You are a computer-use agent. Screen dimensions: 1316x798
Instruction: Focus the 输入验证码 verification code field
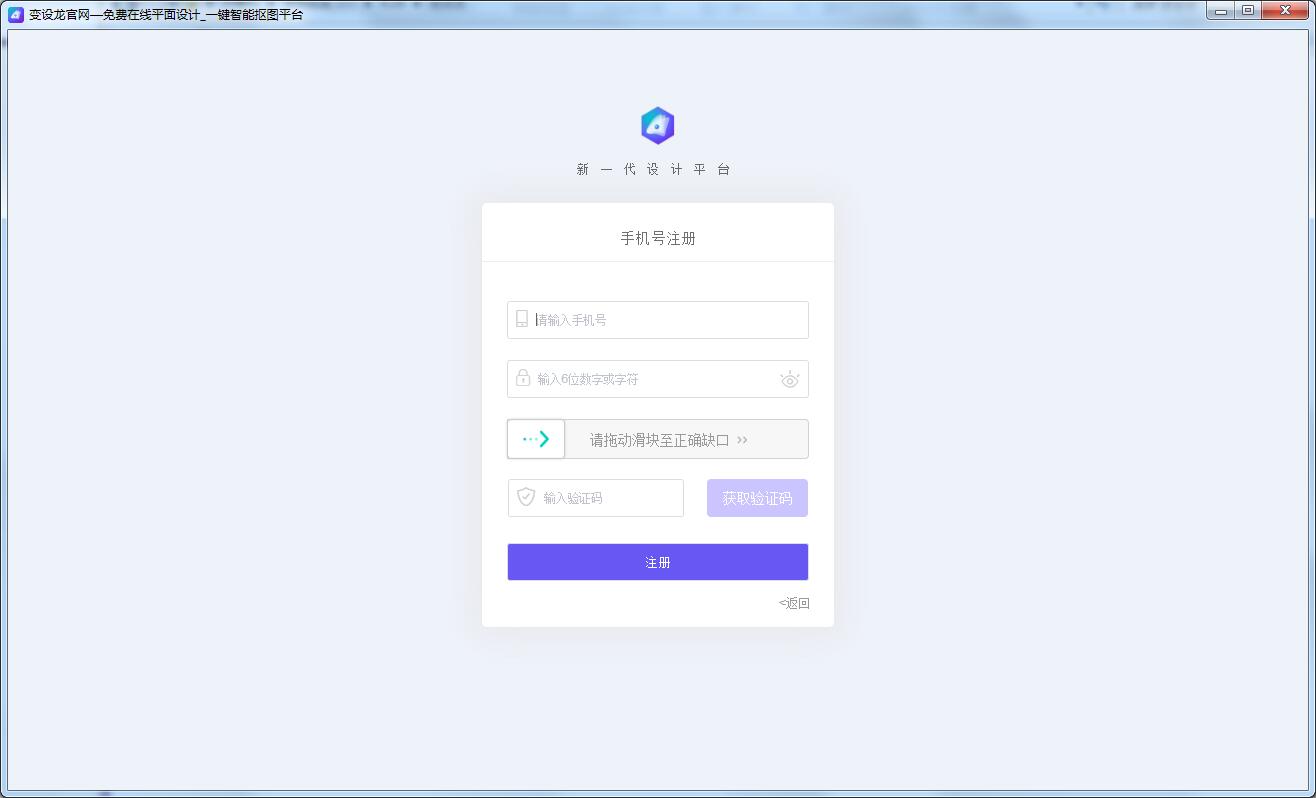click(x=610, y=498)
